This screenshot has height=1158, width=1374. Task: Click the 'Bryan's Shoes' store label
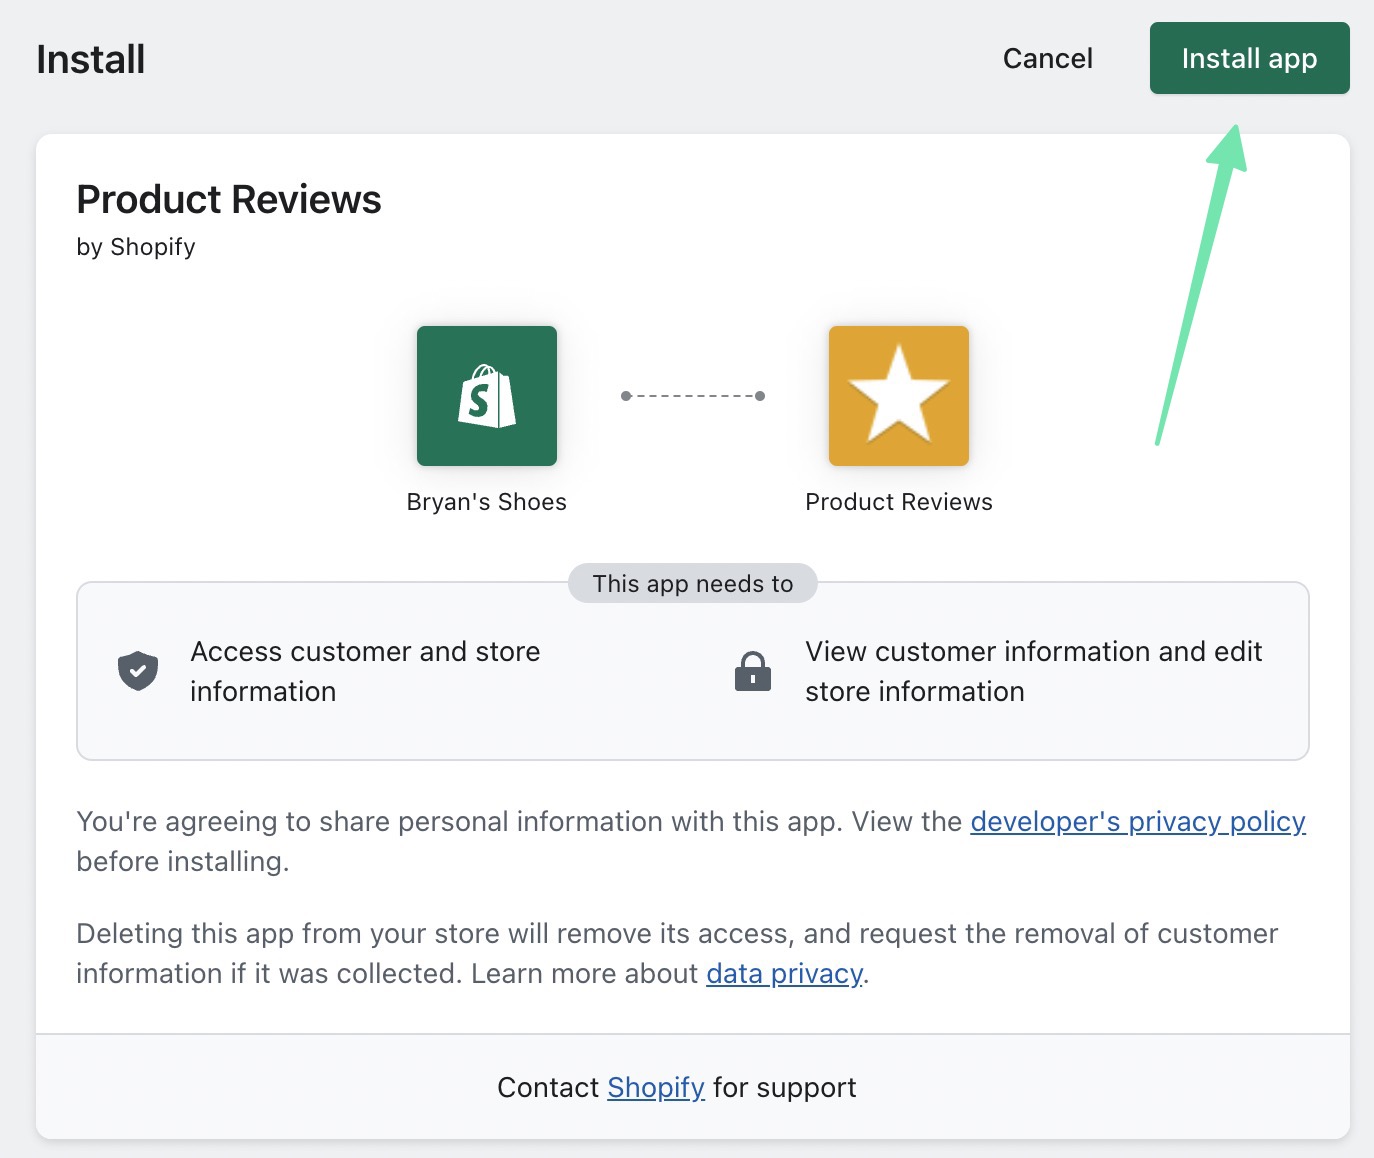pos(487,502)
